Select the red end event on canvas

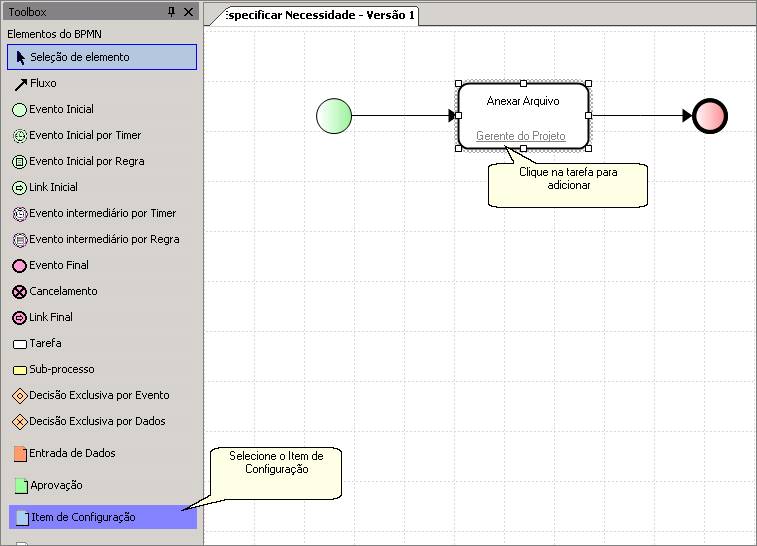pyautogui.click(x=710, y=116)
